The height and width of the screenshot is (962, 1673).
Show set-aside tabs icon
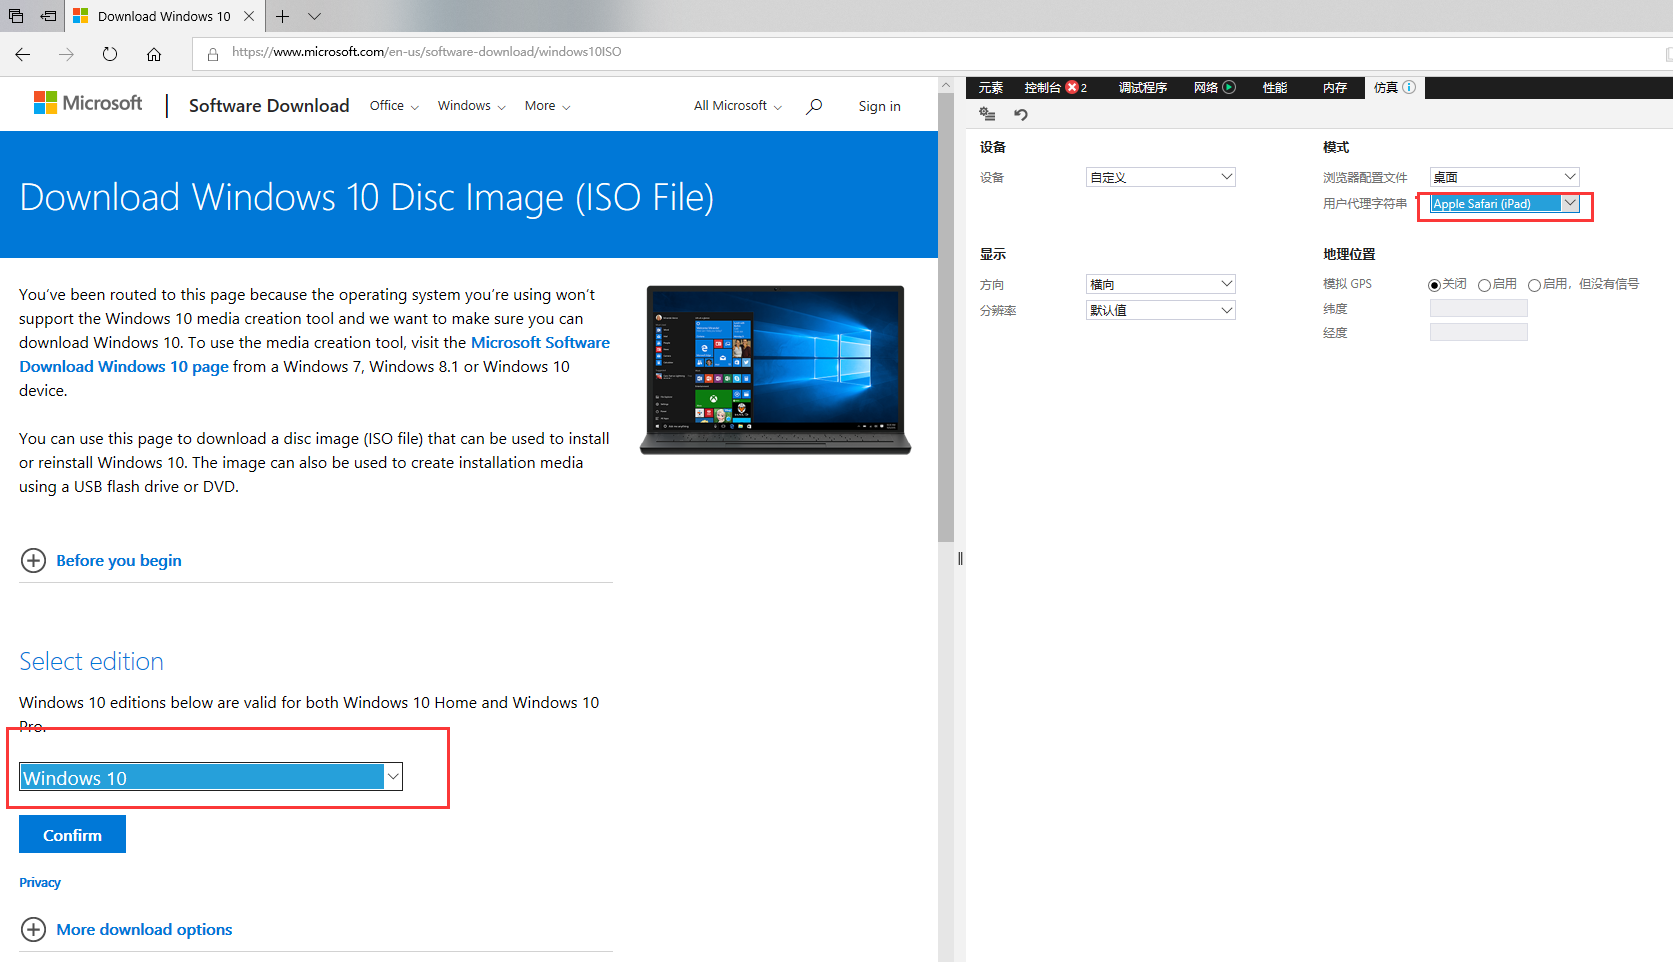coord(16,16)
